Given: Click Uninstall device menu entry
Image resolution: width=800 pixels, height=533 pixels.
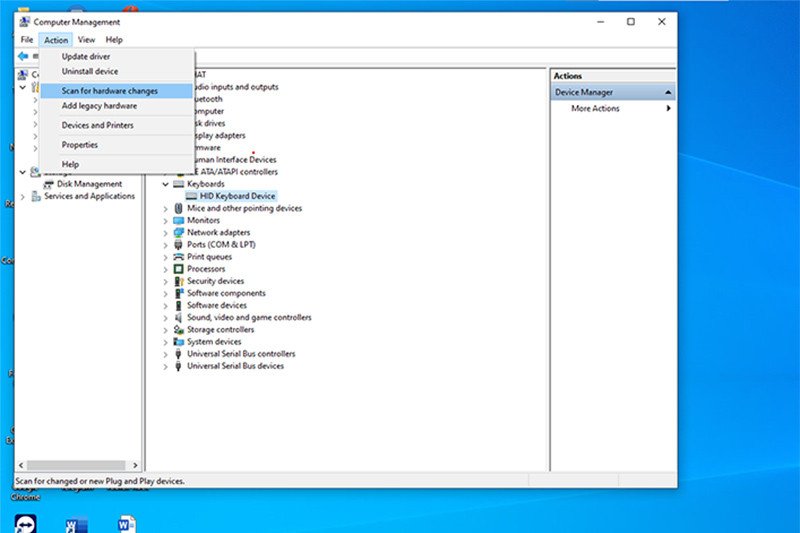Looking at the screenshot, I should [90, 71].
